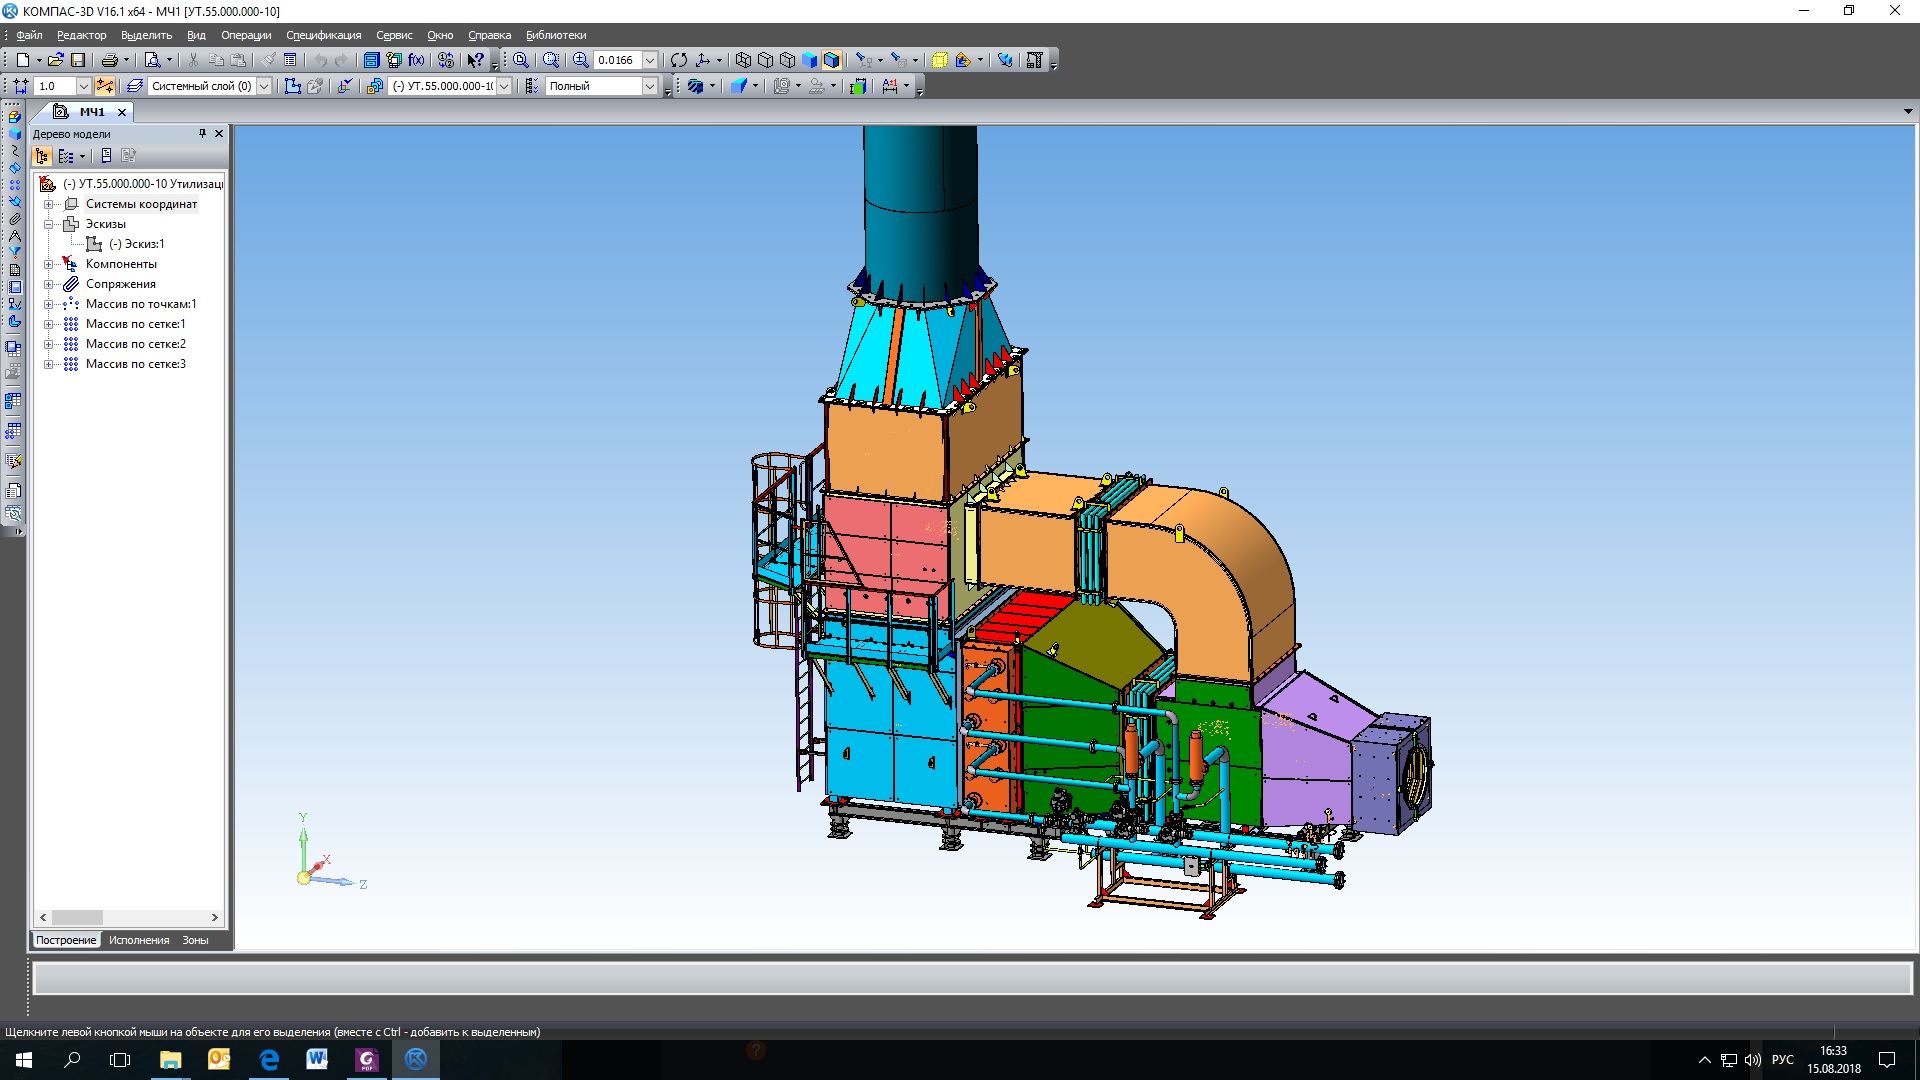Select Сопряжения in model tree
The height and width of the screenshot is (1080, 1920).
coord(120,284)
